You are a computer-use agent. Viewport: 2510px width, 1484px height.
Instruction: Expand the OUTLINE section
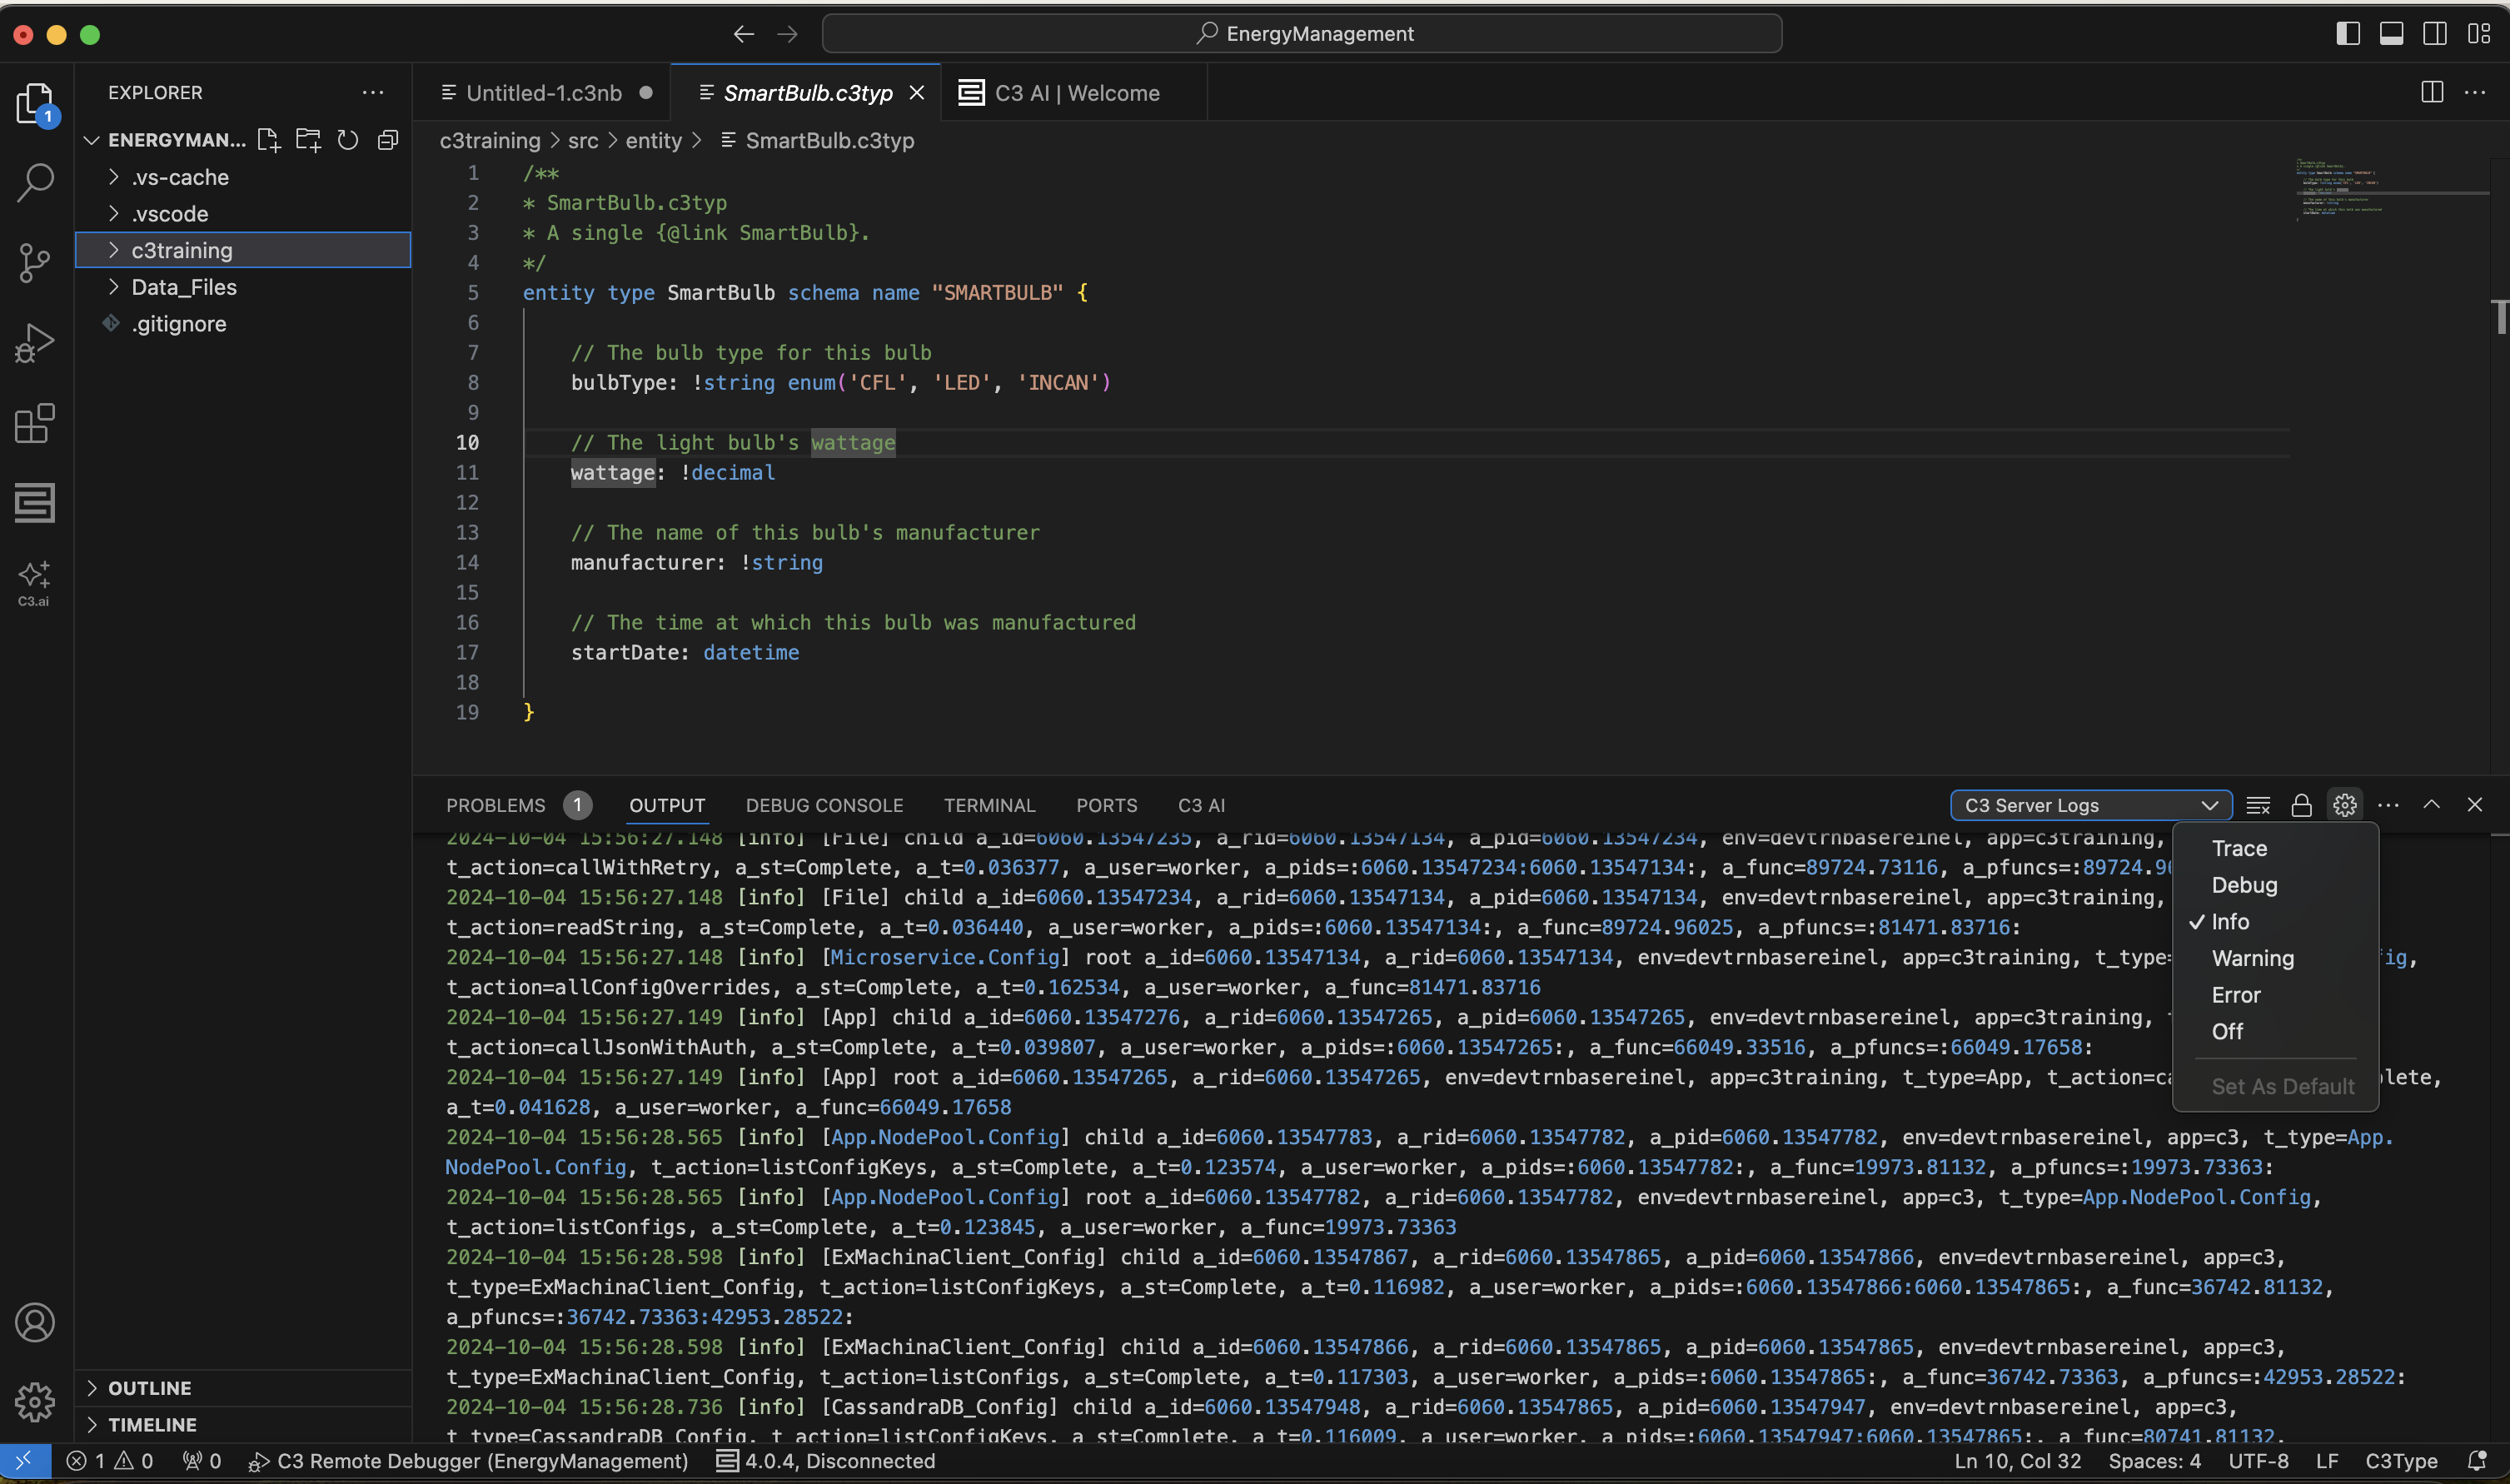coord(149,1388)
